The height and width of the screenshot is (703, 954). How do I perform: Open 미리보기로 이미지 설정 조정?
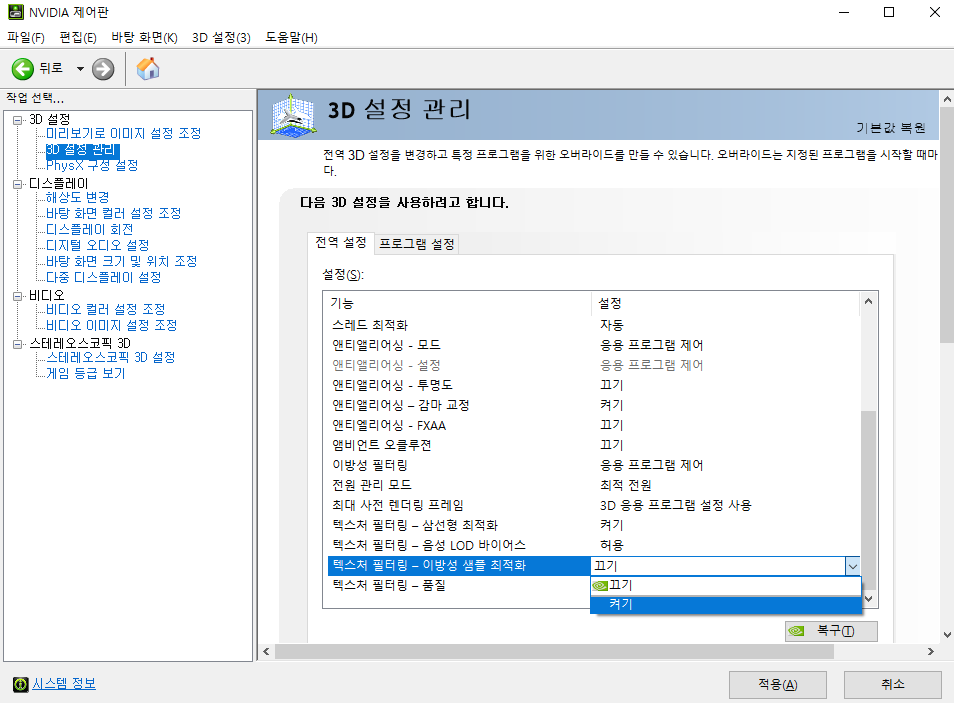124,133
